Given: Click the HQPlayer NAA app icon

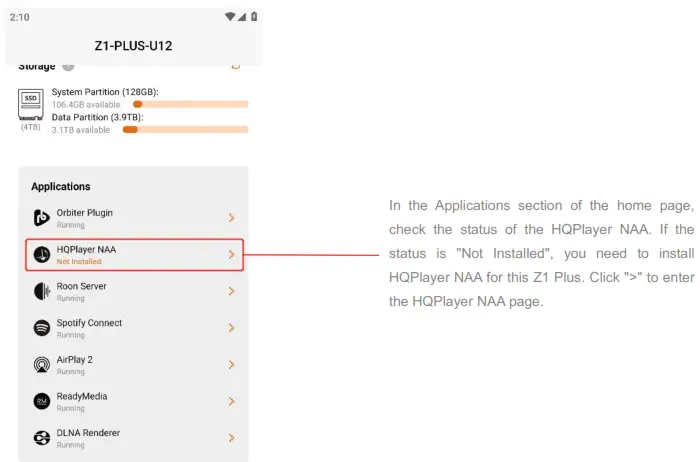Looking at the screenshot, I should 42,254.
